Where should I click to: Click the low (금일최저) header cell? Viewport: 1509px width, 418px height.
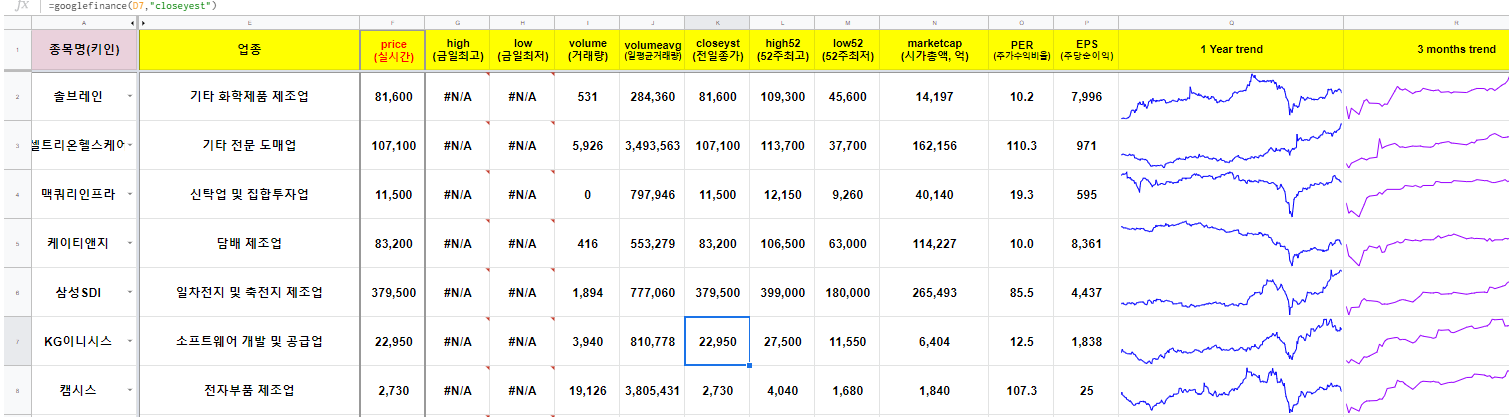click(522, 50)
